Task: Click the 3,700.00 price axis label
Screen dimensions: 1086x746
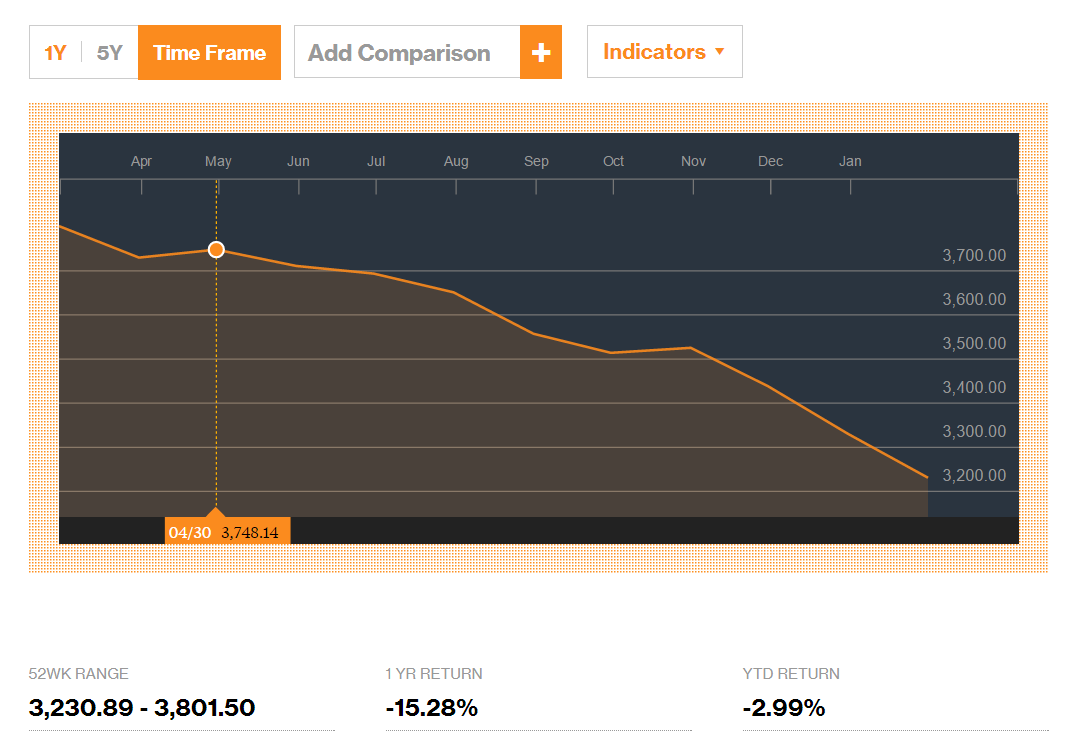Action: click(974, 256)
